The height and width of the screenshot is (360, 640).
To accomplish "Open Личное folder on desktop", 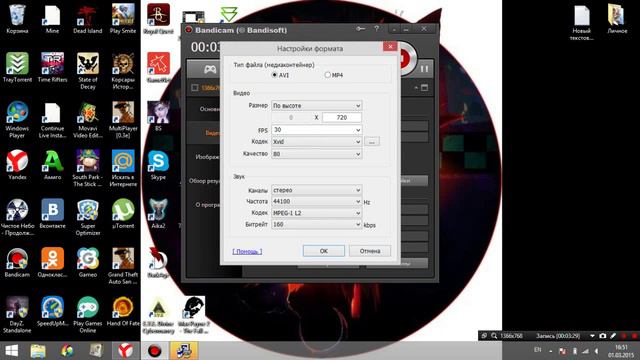I will coord(617,19).
